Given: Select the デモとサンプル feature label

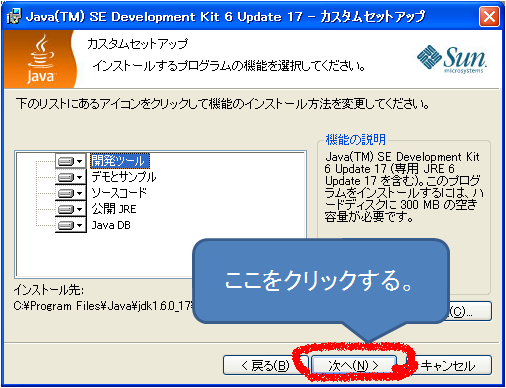Looking at the screenshot, I should tap(124, 177).
